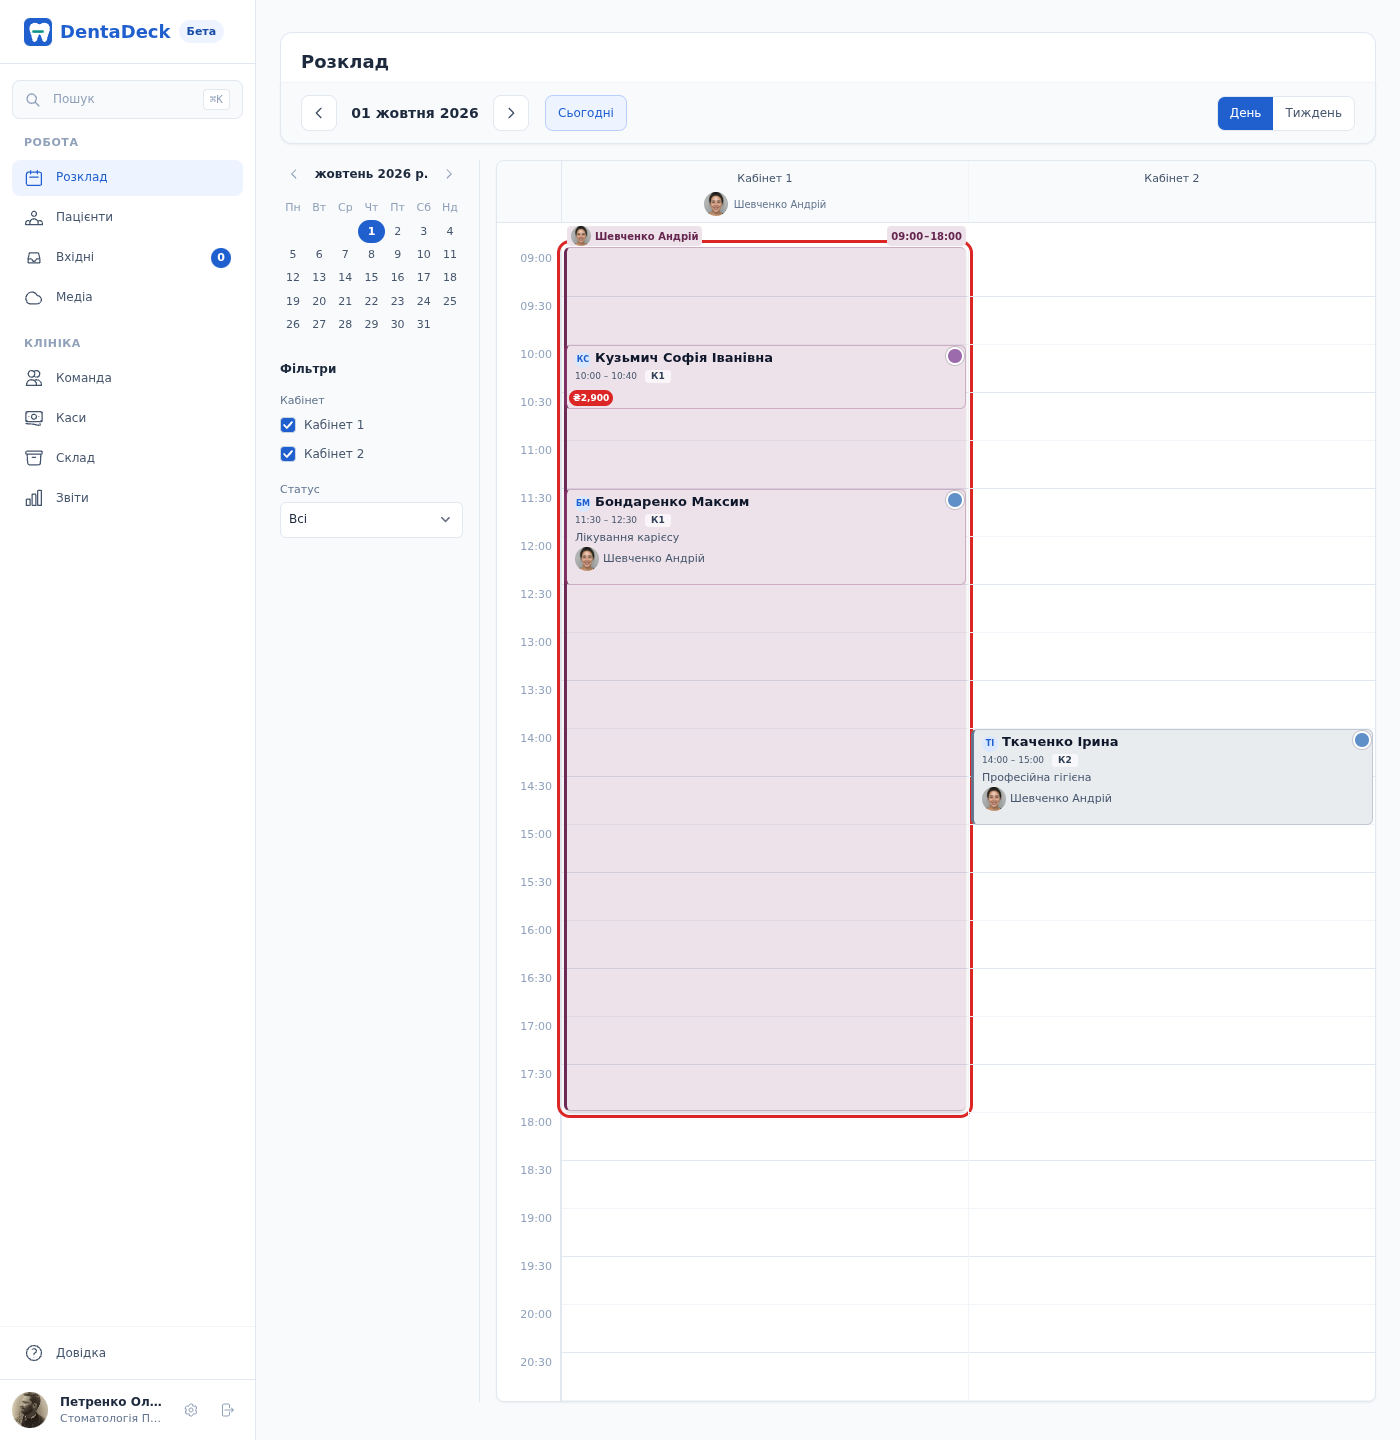Open Кузьмич Софія Іванівна appointment
The height and width of the screenshot is (1440, 1400).
pos(766,377)
